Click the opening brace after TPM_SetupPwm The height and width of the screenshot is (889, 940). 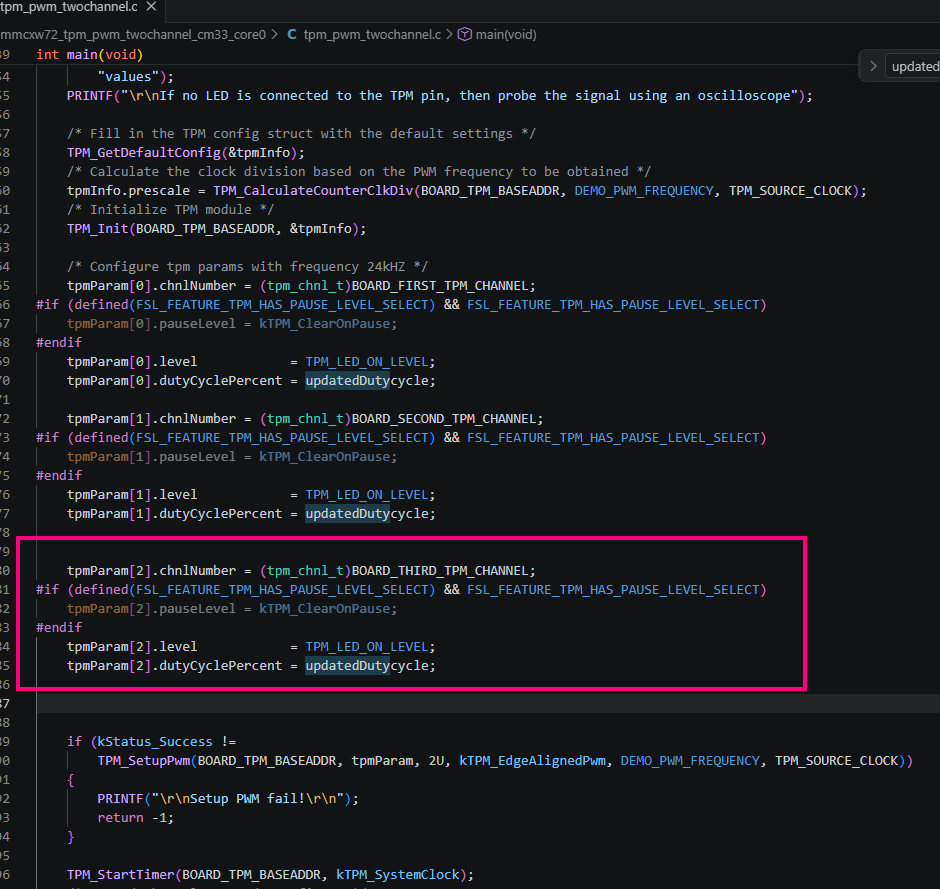pyautogui.click(x=71, y=780)
